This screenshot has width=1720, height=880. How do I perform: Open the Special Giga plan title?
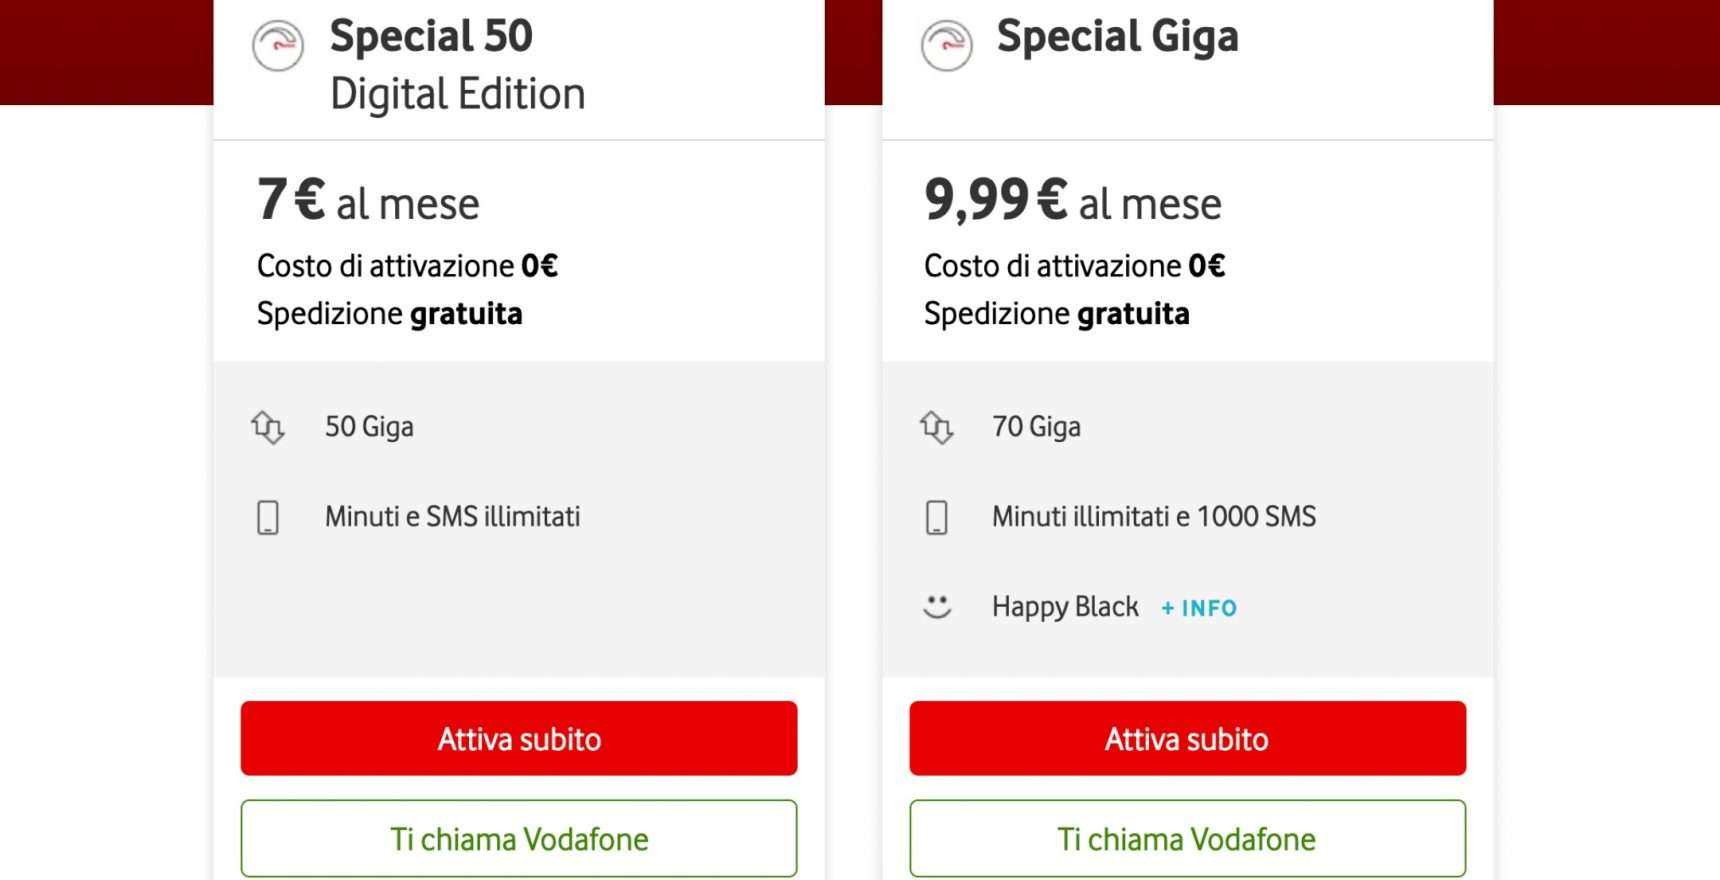pyautogui.click(x=1117, y=37)
